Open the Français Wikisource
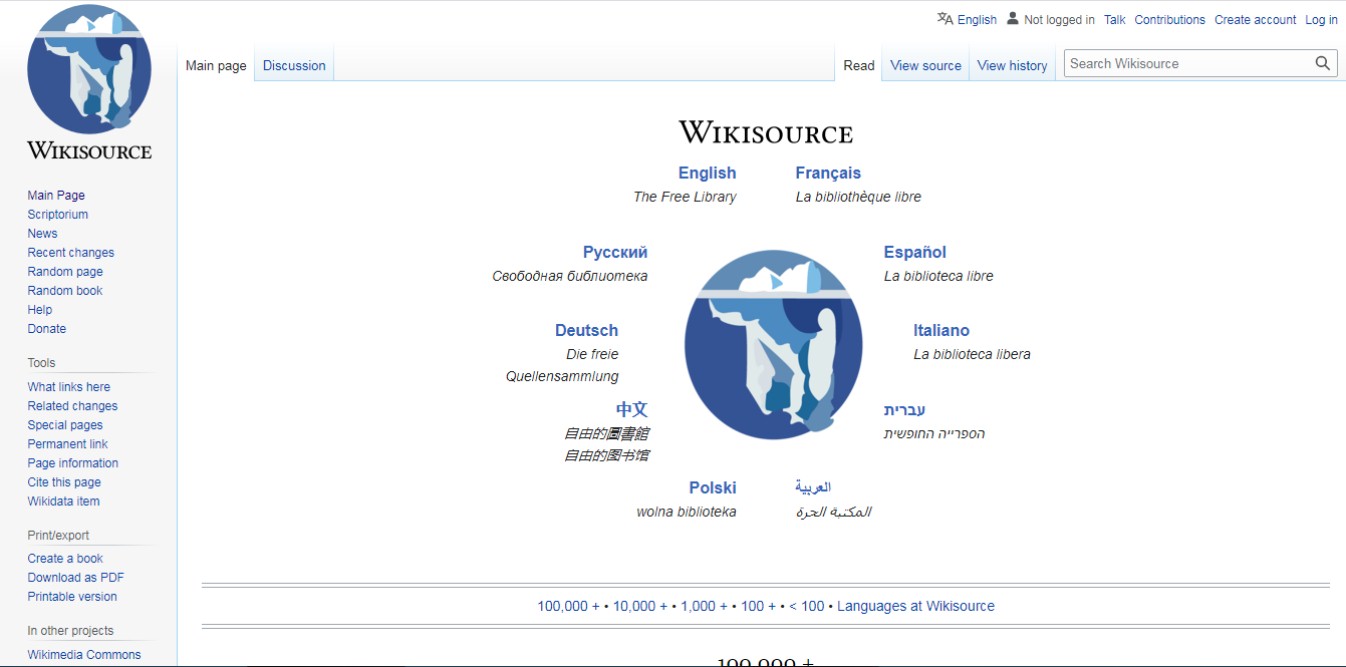The height and width of the screenshot is (667, 1346). (828, 173)
